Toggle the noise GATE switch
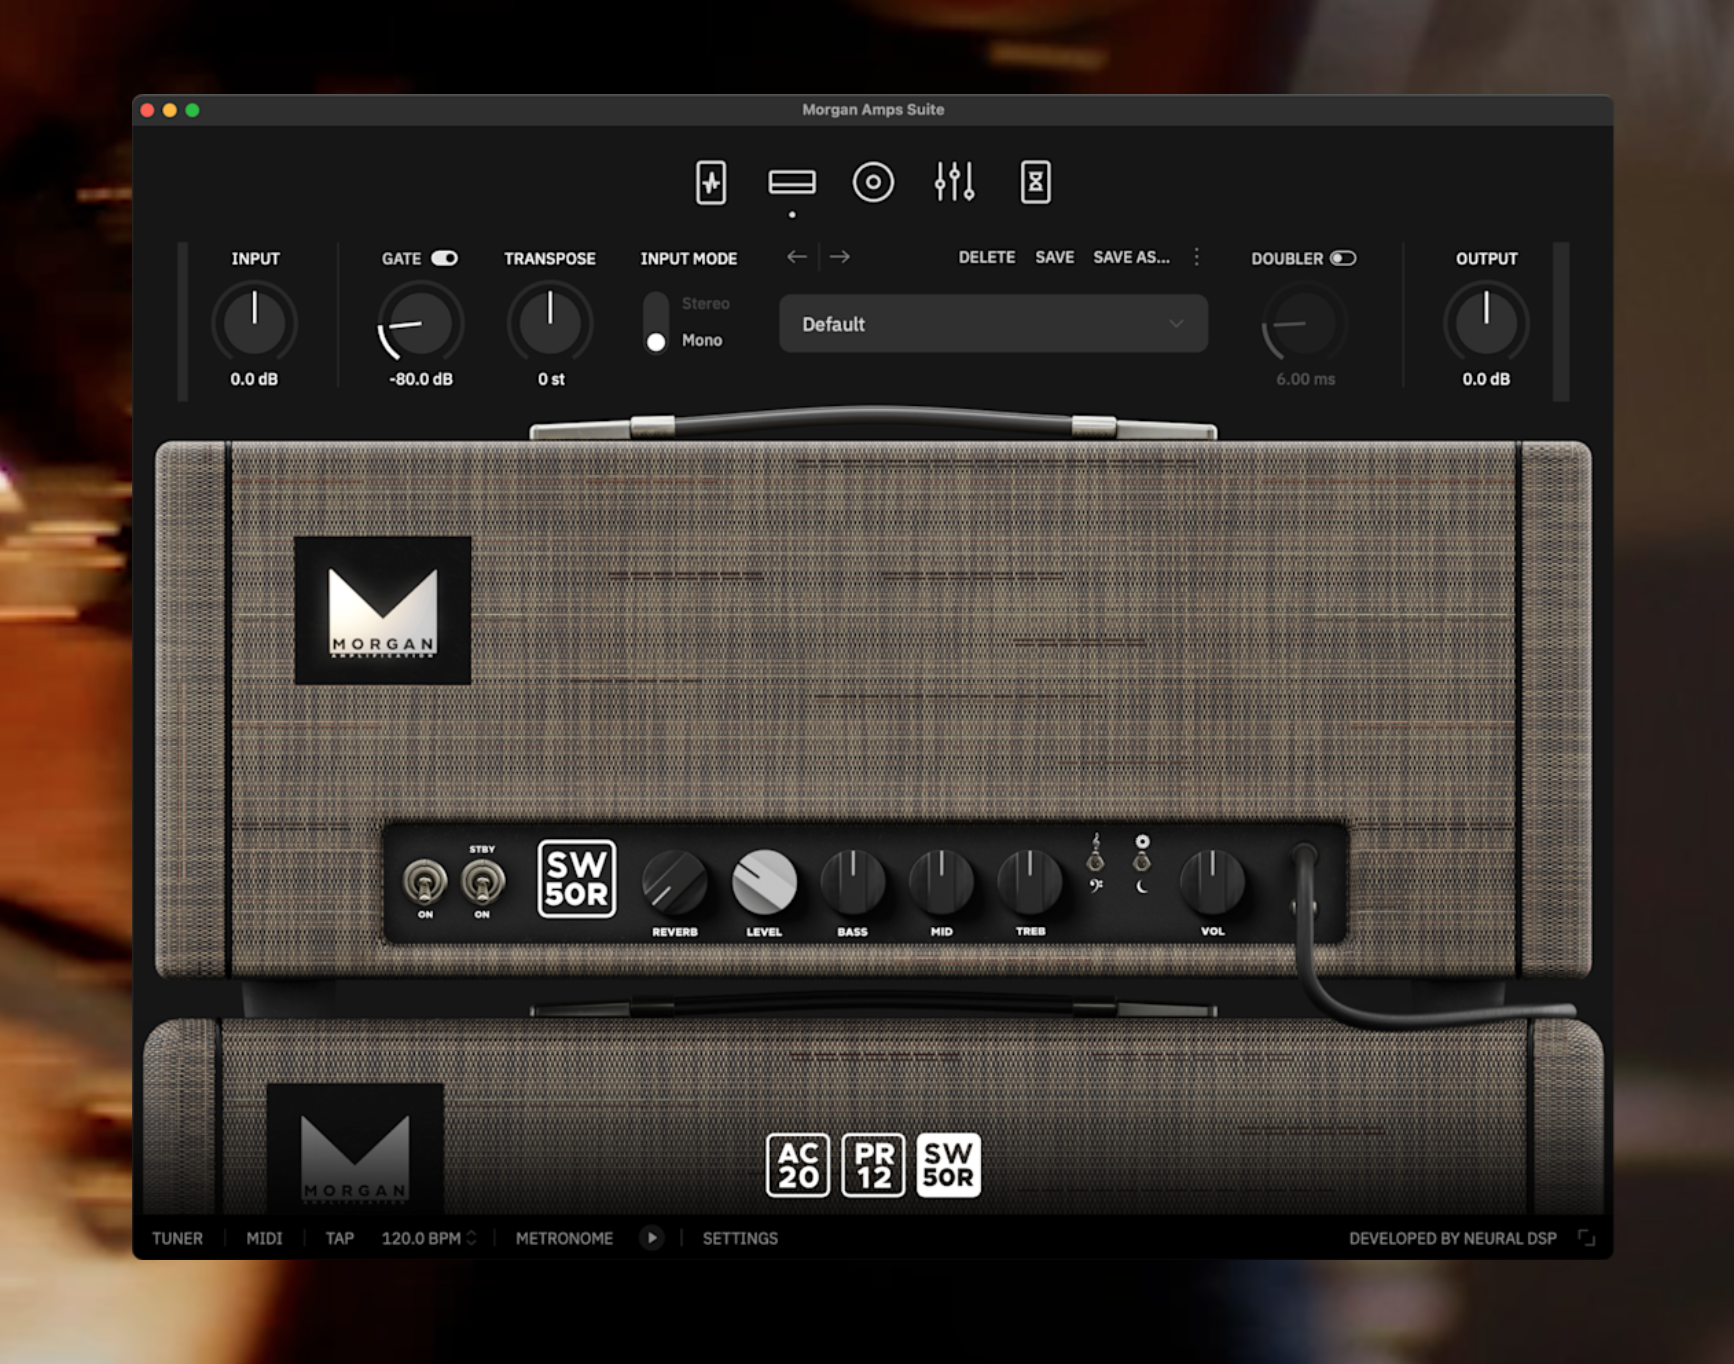This screenshot has width=1734, height=1364. 445,258
